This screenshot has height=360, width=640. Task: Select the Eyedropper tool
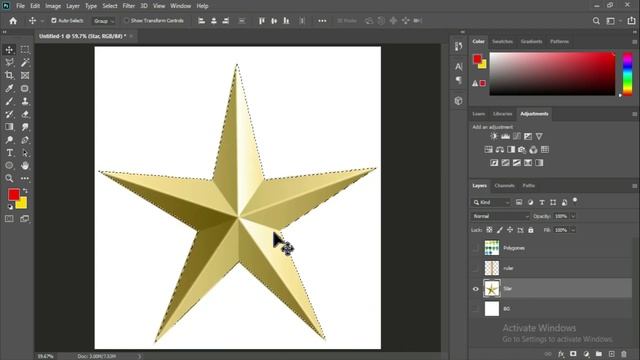(9, 88)
